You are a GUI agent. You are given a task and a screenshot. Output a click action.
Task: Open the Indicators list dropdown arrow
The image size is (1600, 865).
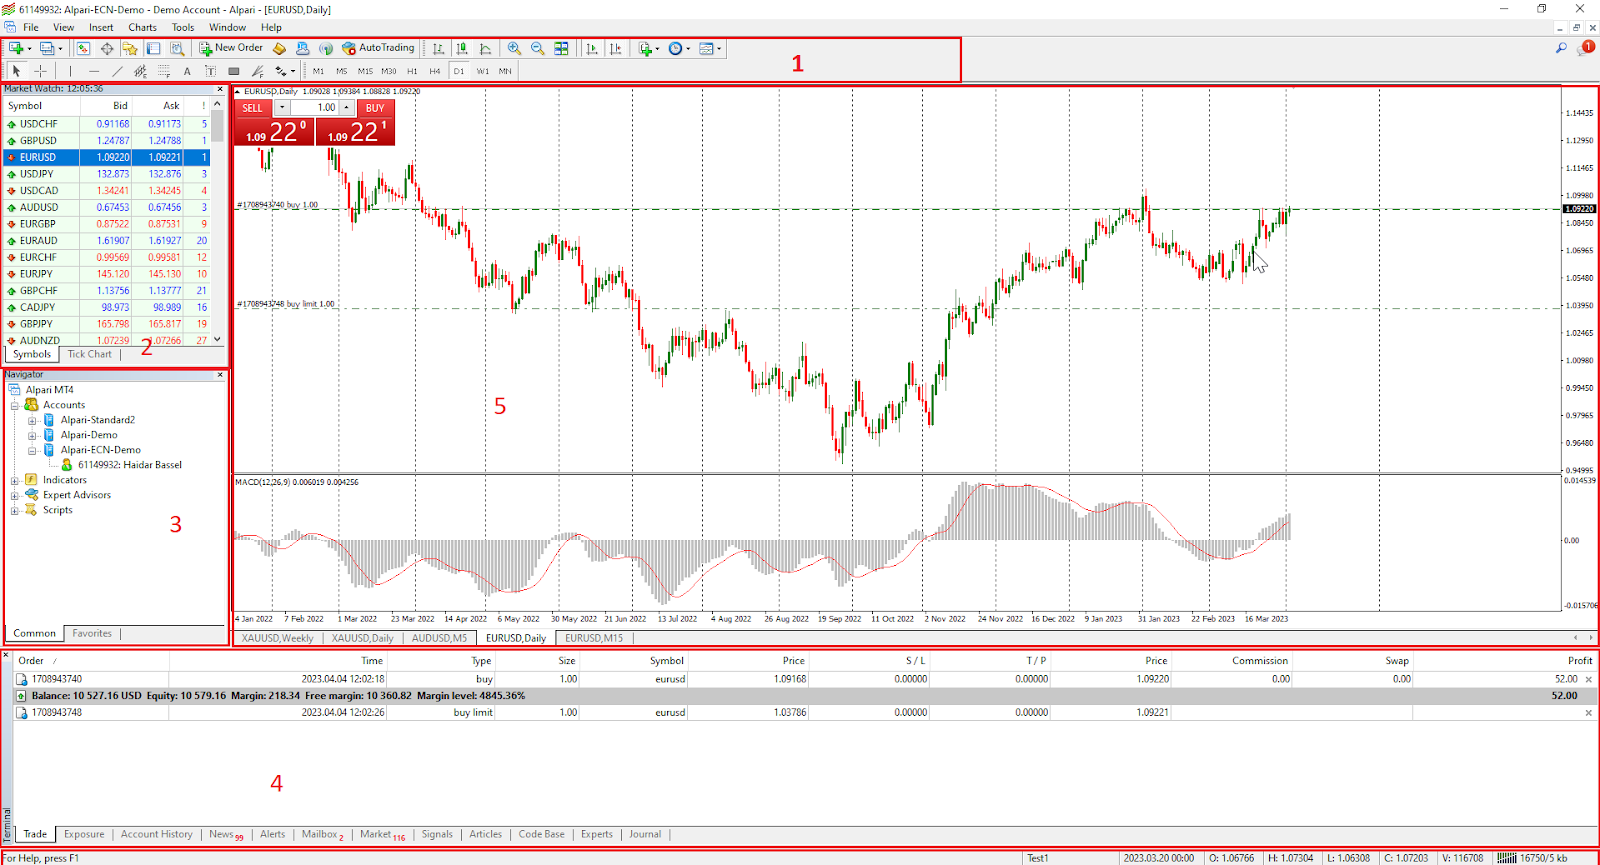[x=657, y=48]
